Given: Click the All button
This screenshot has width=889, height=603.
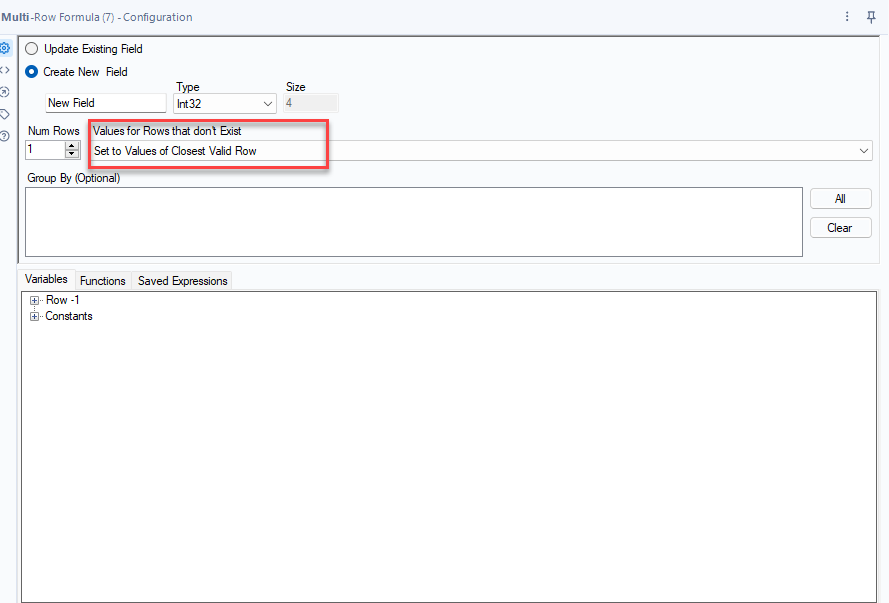Looking at the screenshot, I should tap(840, 198).
